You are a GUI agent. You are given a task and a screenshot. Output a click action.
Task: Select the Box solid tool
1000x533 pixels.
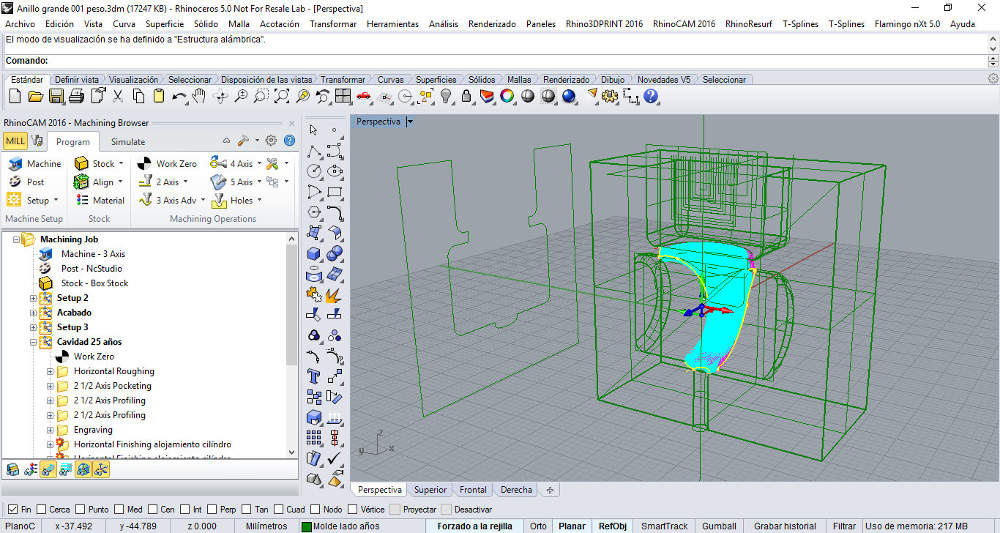click(x=314, y=253)
